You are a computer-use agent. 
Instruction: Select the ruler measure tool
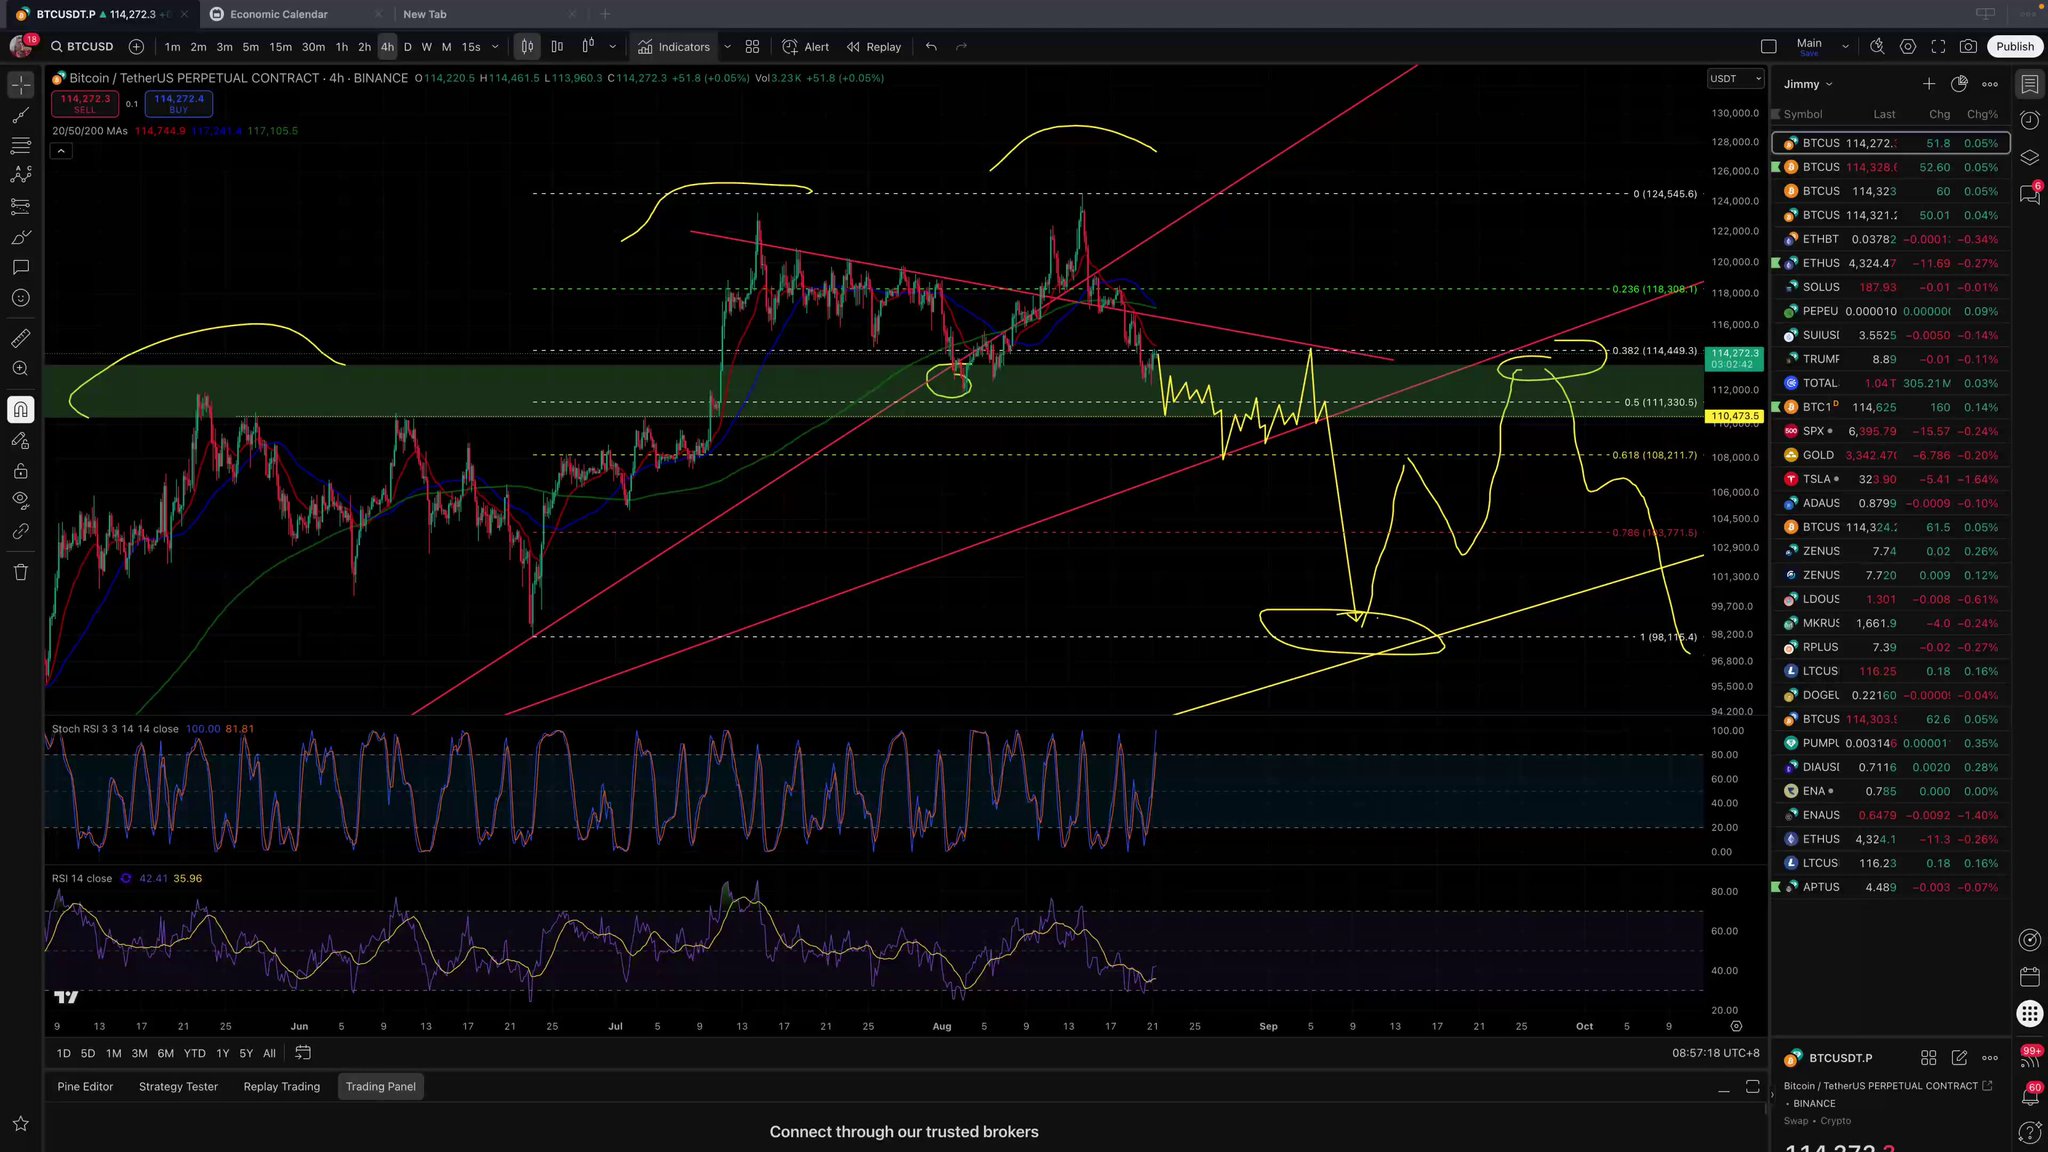(21, 338)
